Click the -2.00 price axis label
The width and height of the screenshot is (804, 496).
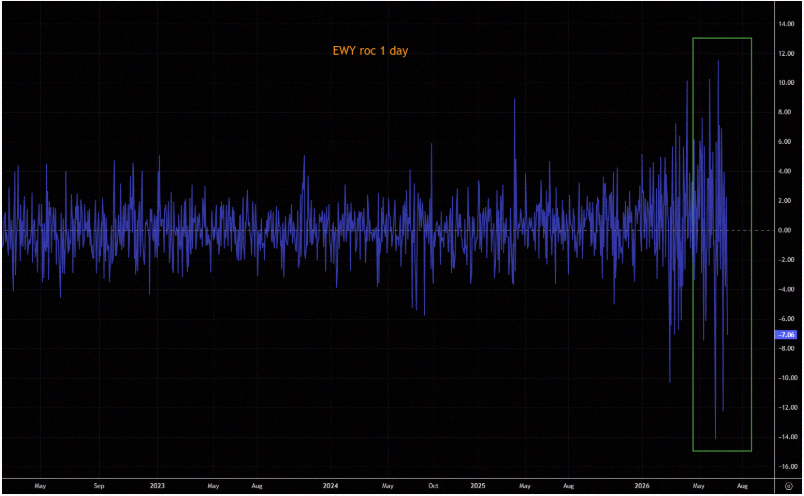pos(786,260)
